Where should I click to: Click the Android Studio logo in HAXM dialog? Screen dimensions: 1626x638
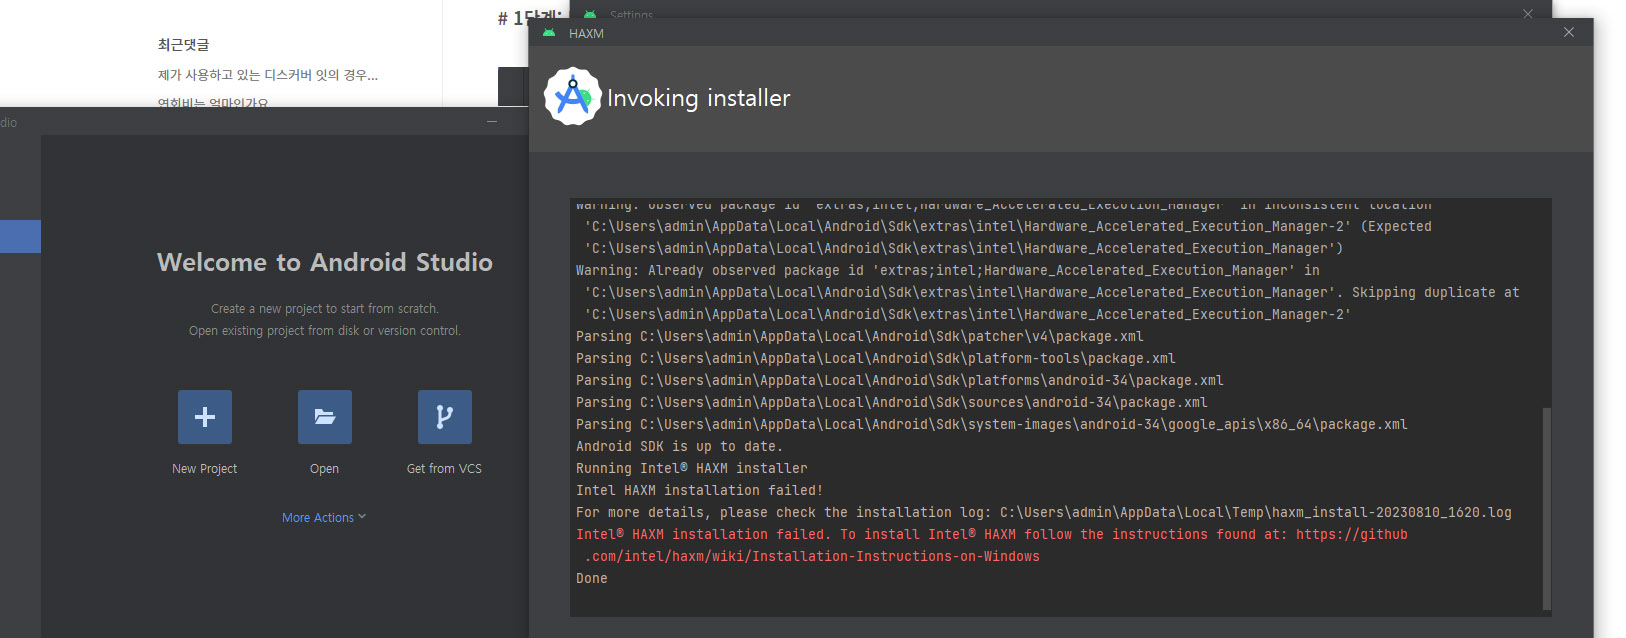573,97
